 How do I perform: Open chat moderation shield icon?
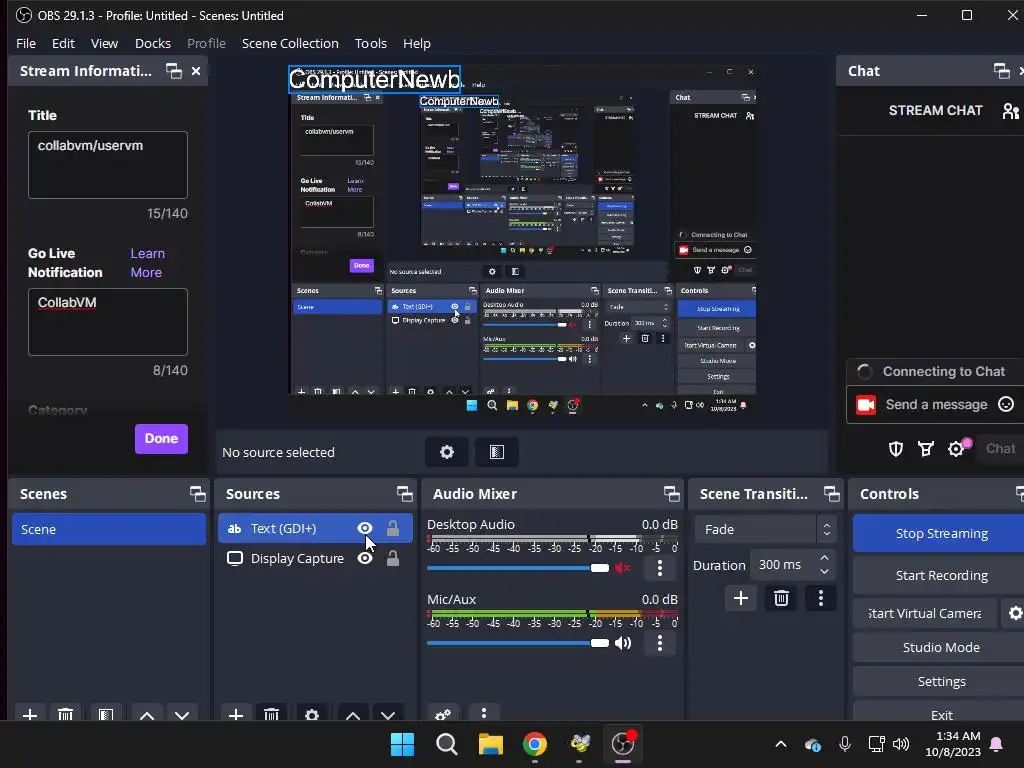896,449
